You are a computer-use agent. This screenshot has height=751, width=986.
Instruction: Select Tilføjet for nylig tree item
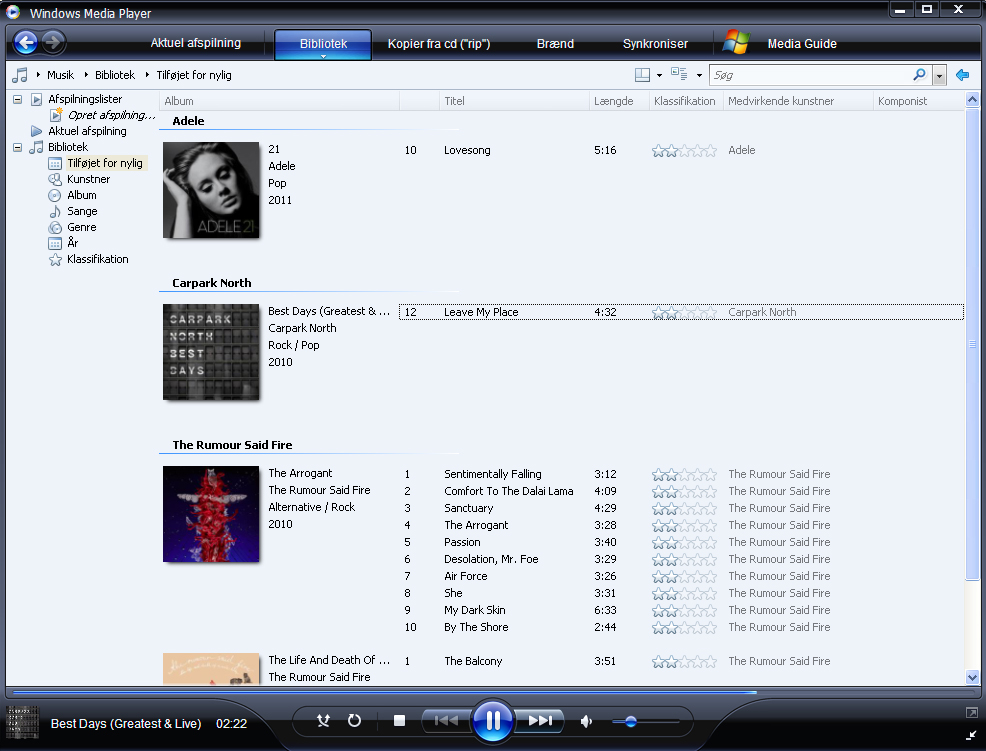click(x=105, y=163)
